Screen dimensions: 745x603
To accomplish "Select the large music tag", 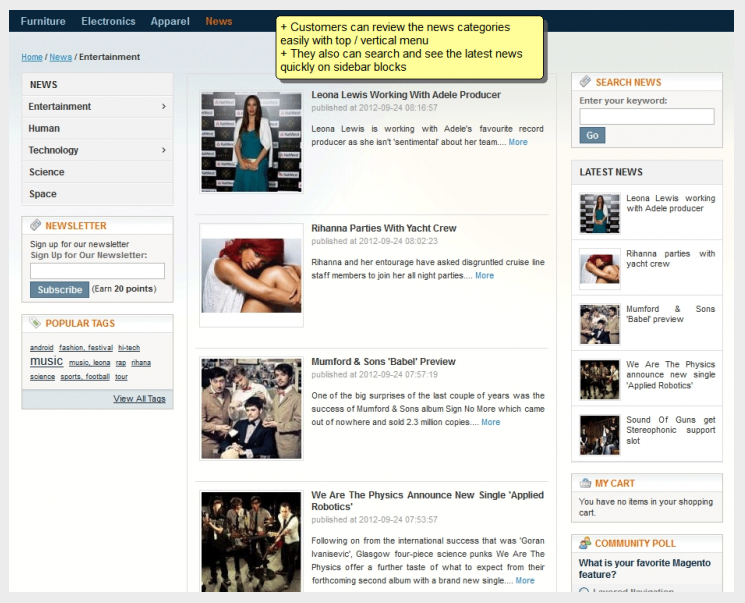I will pos(47,361).
